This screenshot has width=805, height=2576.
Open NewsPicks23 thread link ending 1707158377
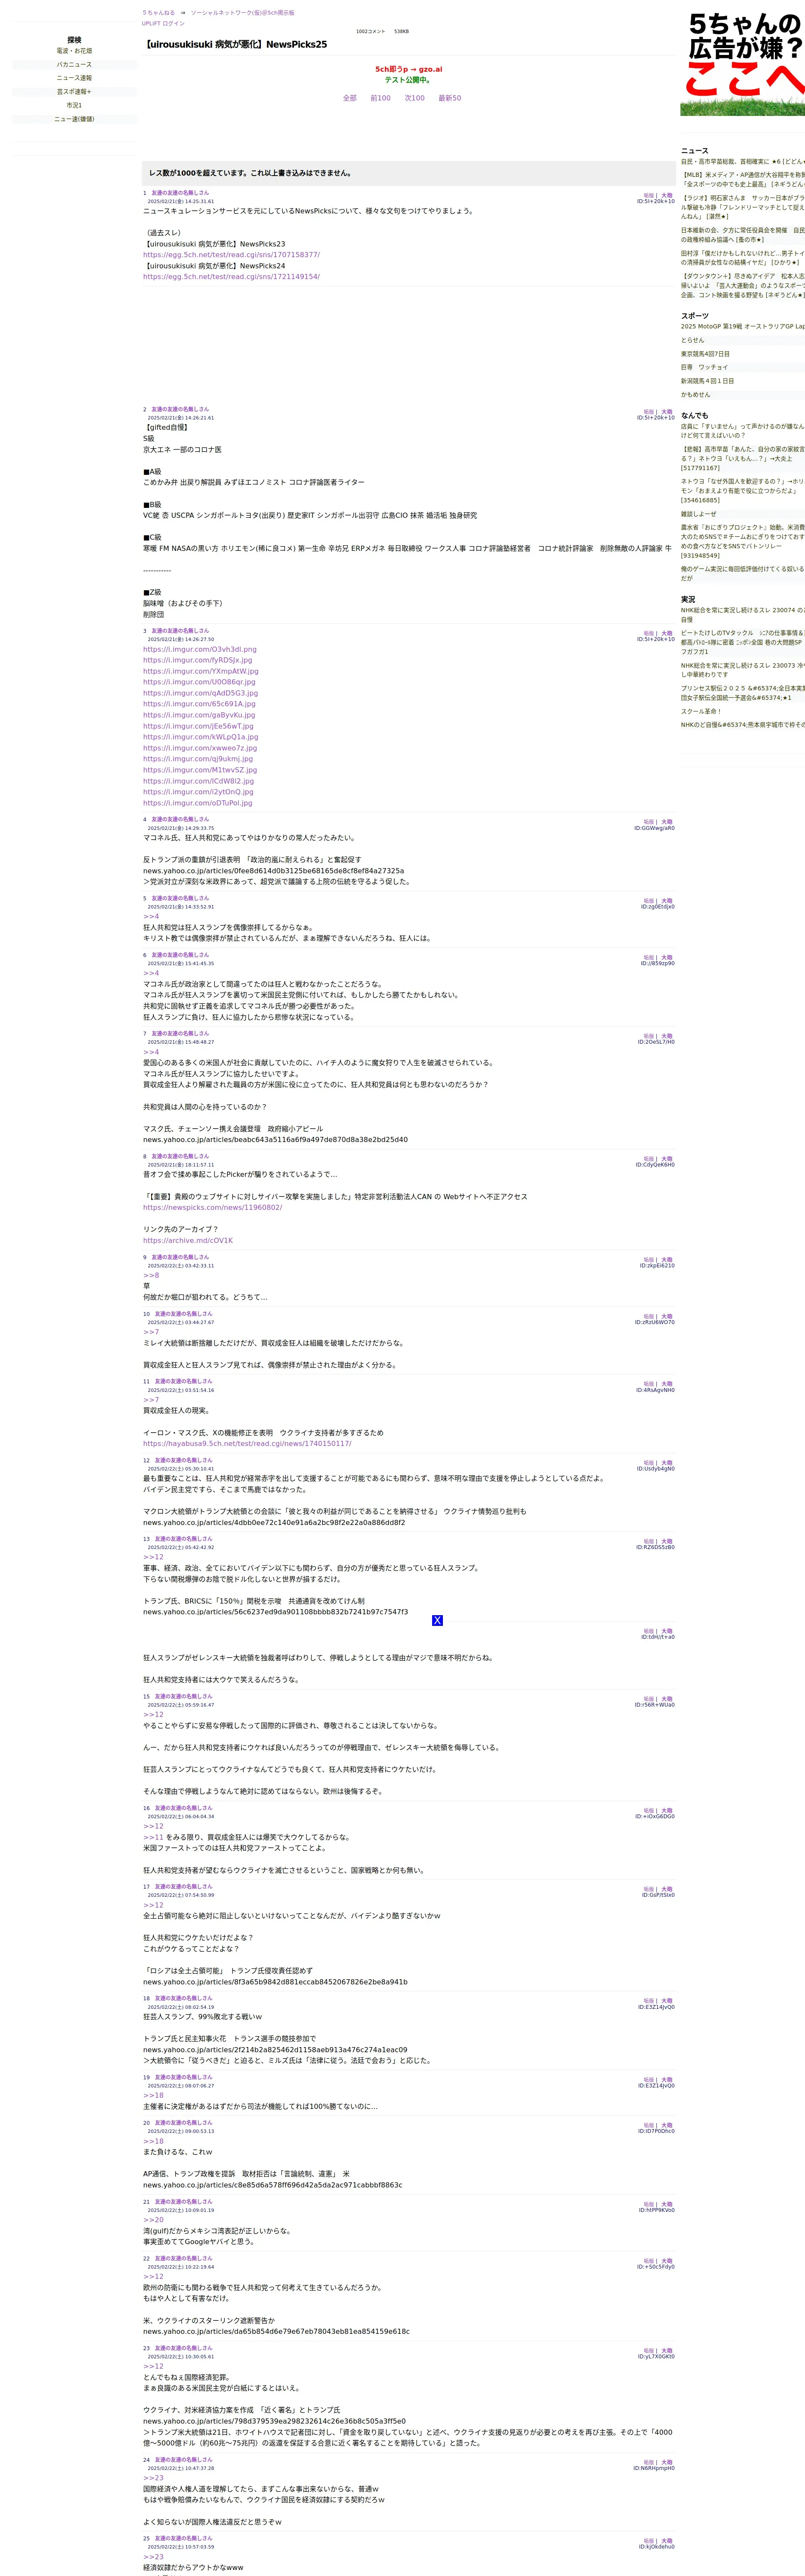click(231, 255)
